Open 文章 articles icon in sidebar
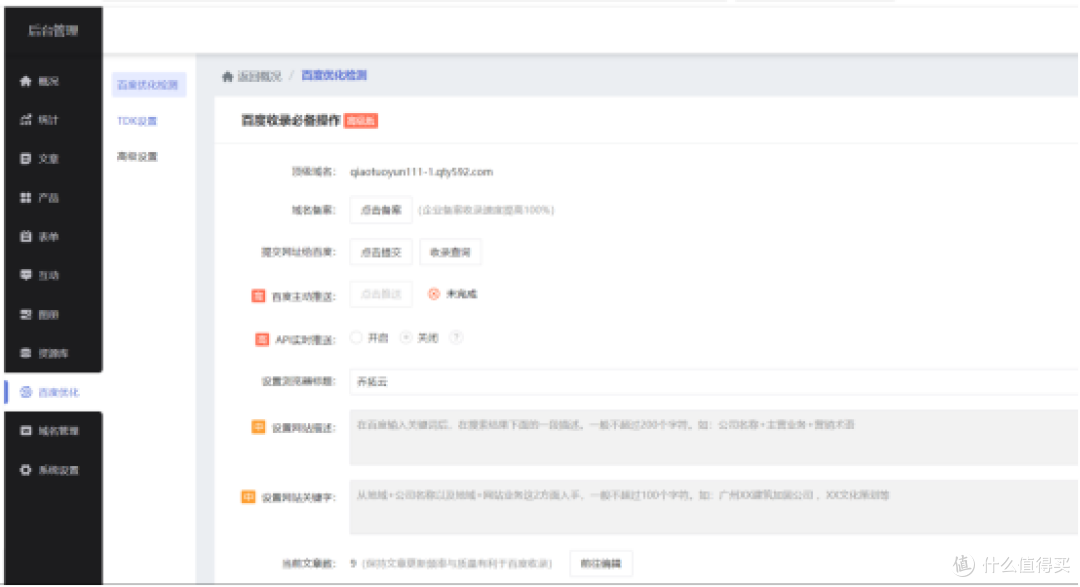The width and height of the screenshot is (1080, 587). [25, 158]
